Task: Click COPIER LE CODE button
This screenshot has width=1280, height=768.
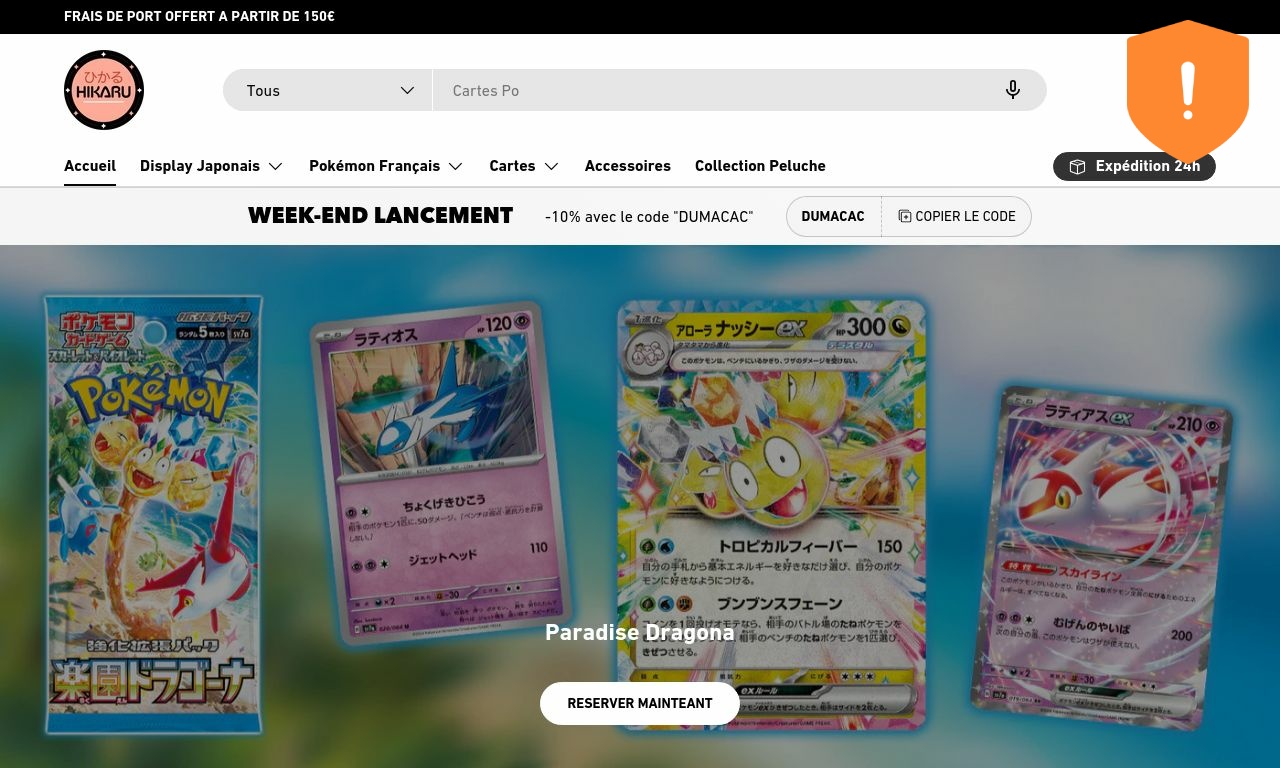Action: pyautogui.click(x=957, y=216)
